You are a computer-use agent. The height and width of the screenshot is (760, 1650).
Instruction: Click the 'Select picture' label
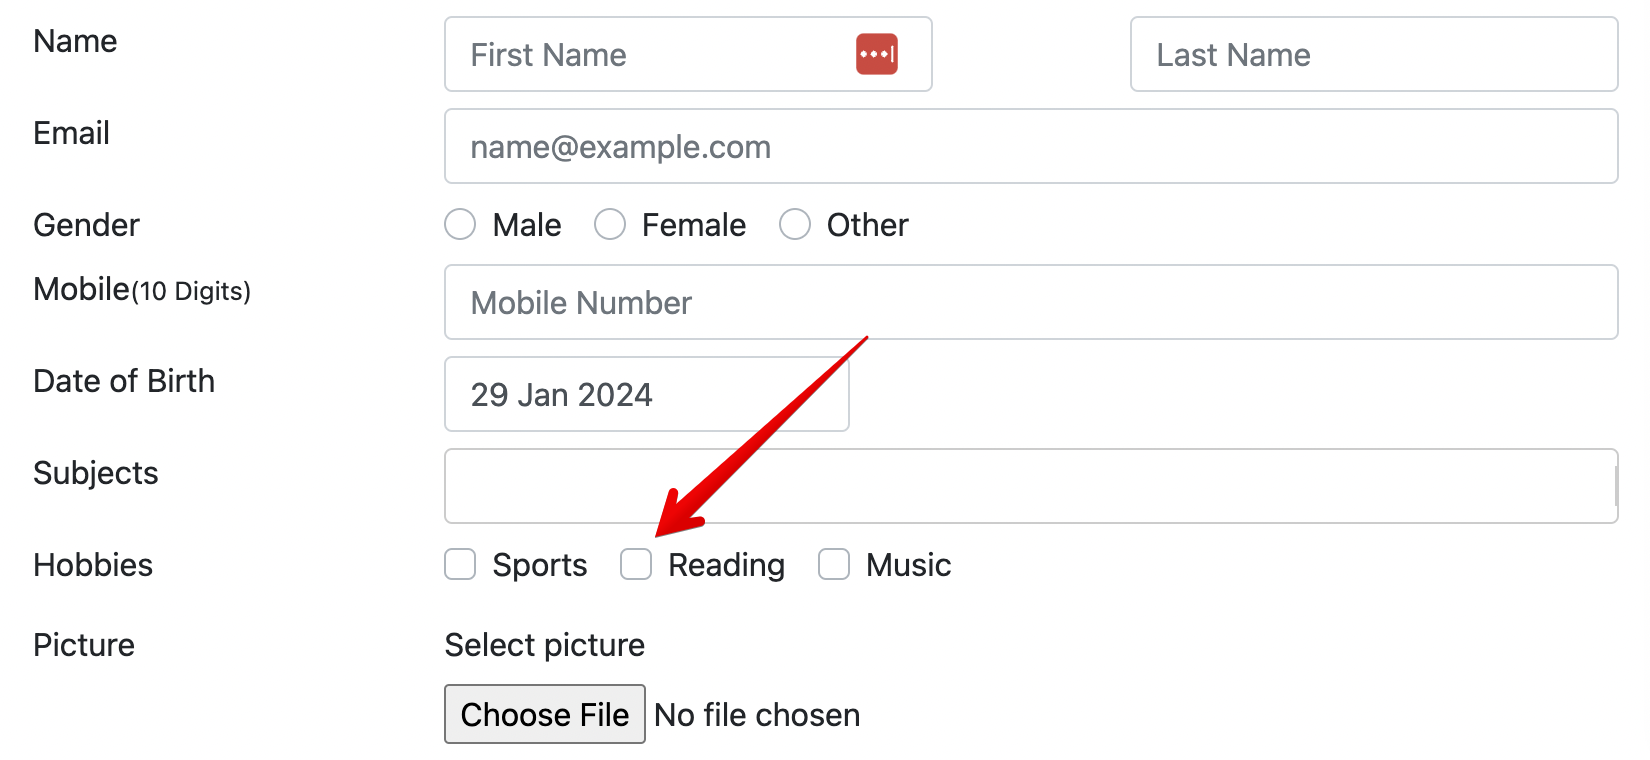click(x=545, y=645)
